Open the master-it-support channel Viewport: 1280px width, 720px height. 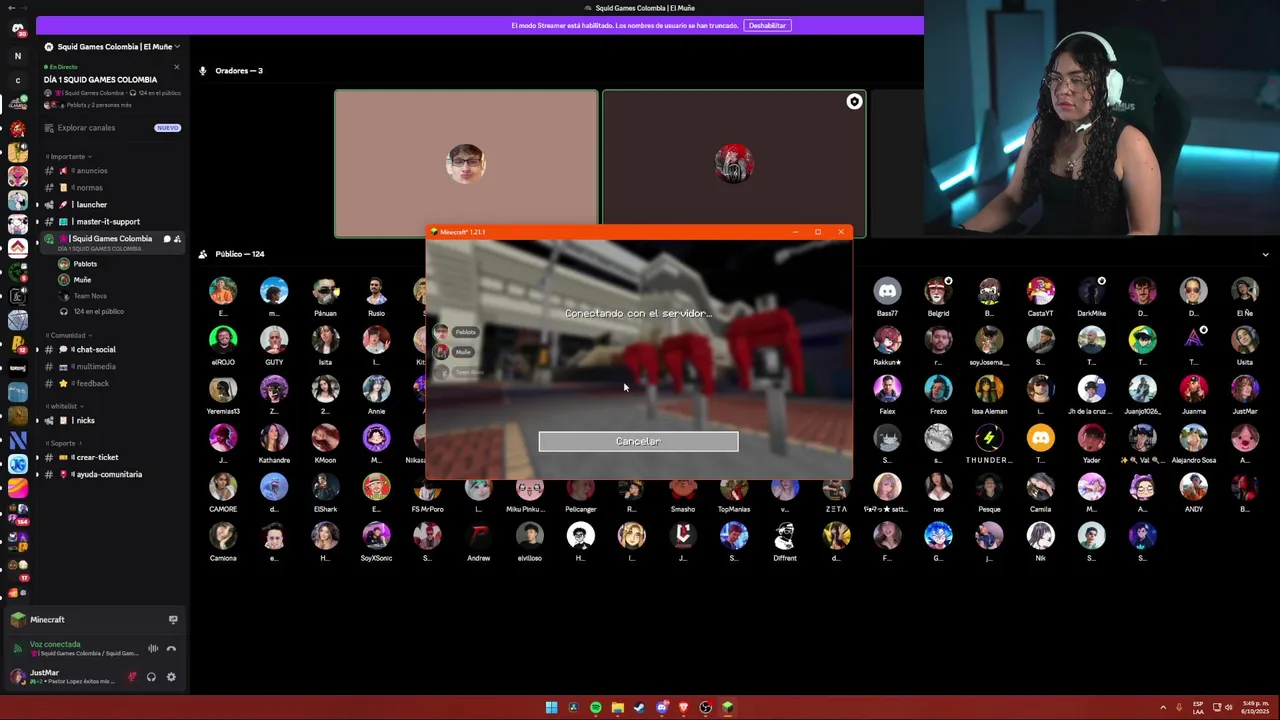[x=110, y=222]
